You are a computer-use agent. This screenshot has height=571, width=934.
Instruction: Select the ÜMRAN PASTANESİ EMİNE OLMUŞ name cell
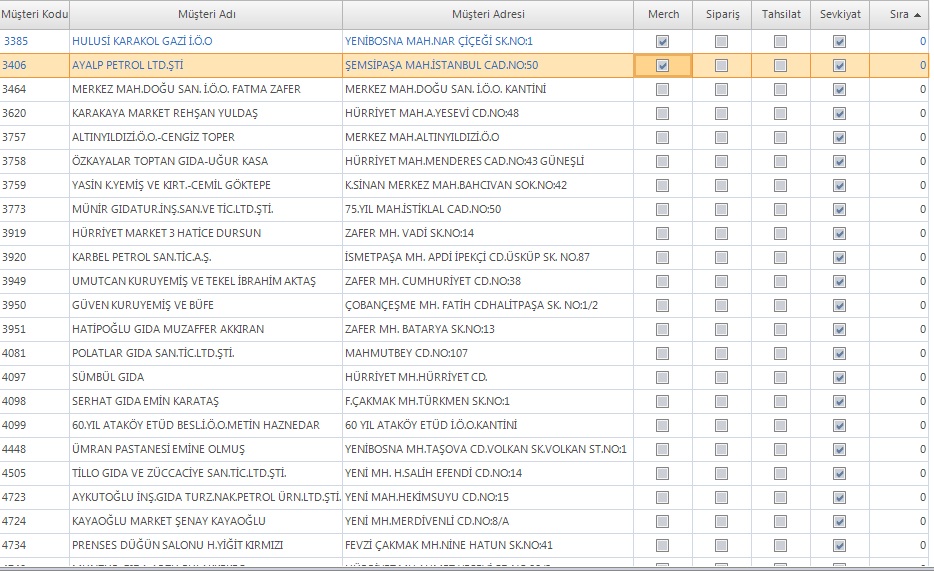click(x=206, y=450)
